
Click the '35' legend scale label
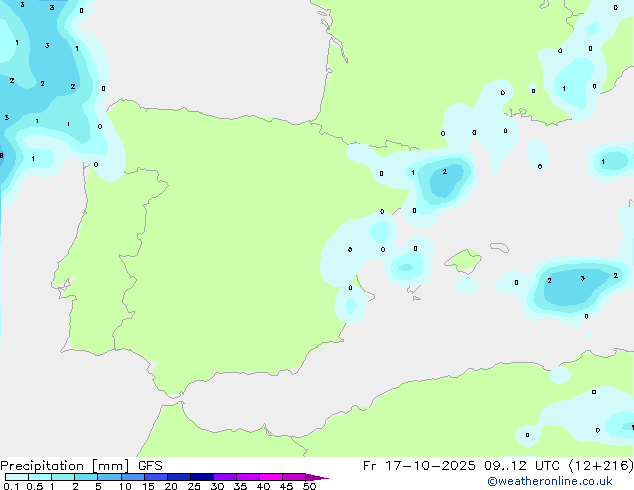240,486
